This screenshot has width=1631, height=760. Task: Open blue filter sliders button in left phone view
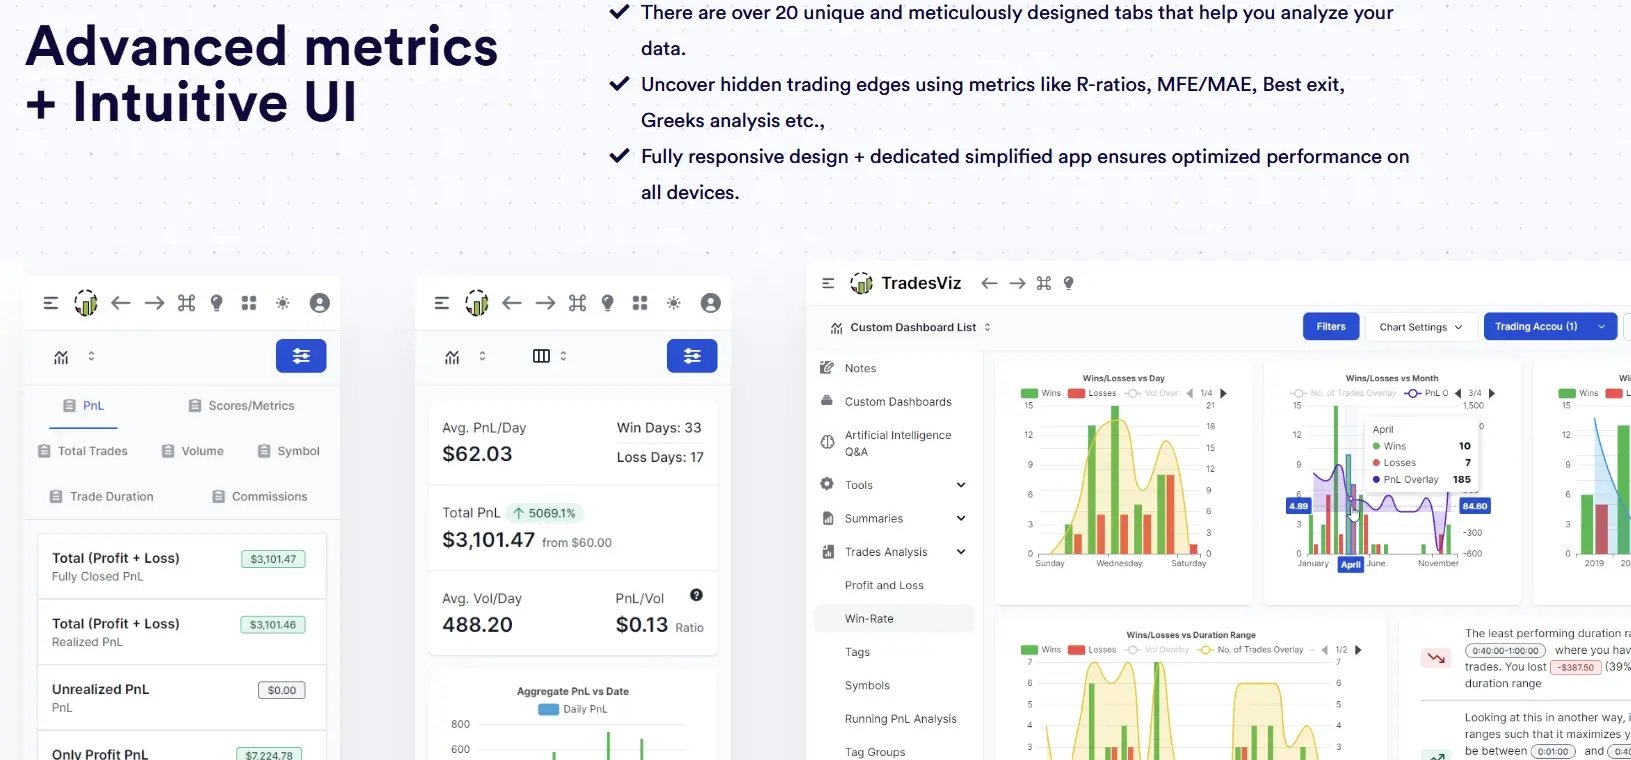click(301, 356)
